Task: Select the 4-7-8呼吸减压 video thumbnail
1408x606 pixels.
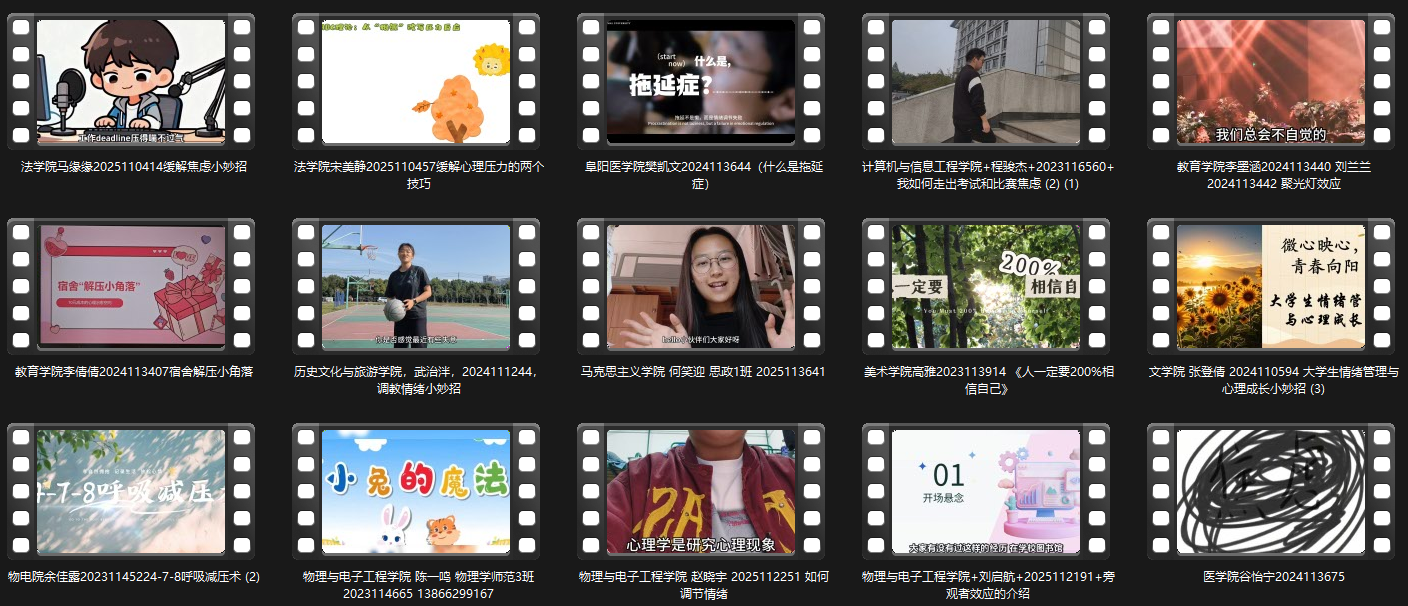Action: coord(131,491)
